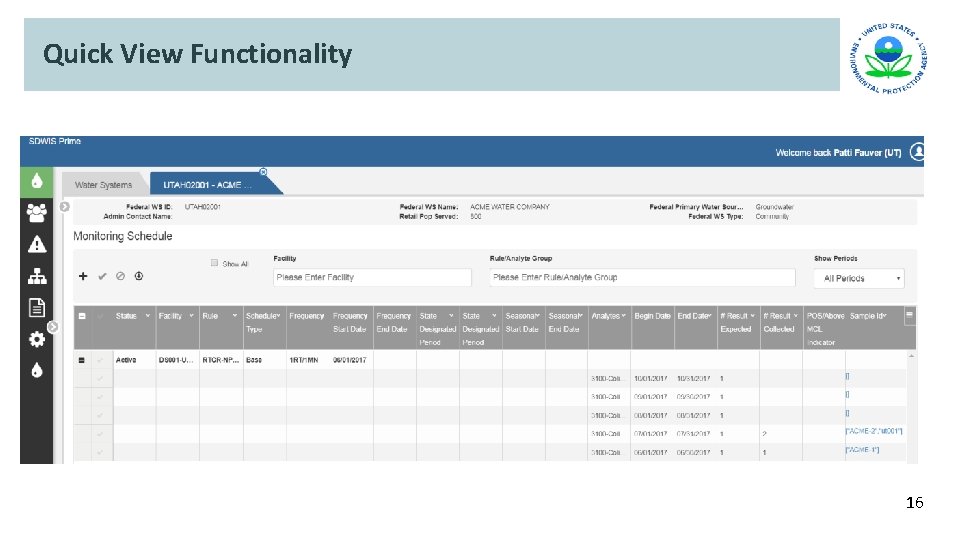Sort by the Frequency column header
Screen dimensions: 960x540
click(x=307, y=316)
